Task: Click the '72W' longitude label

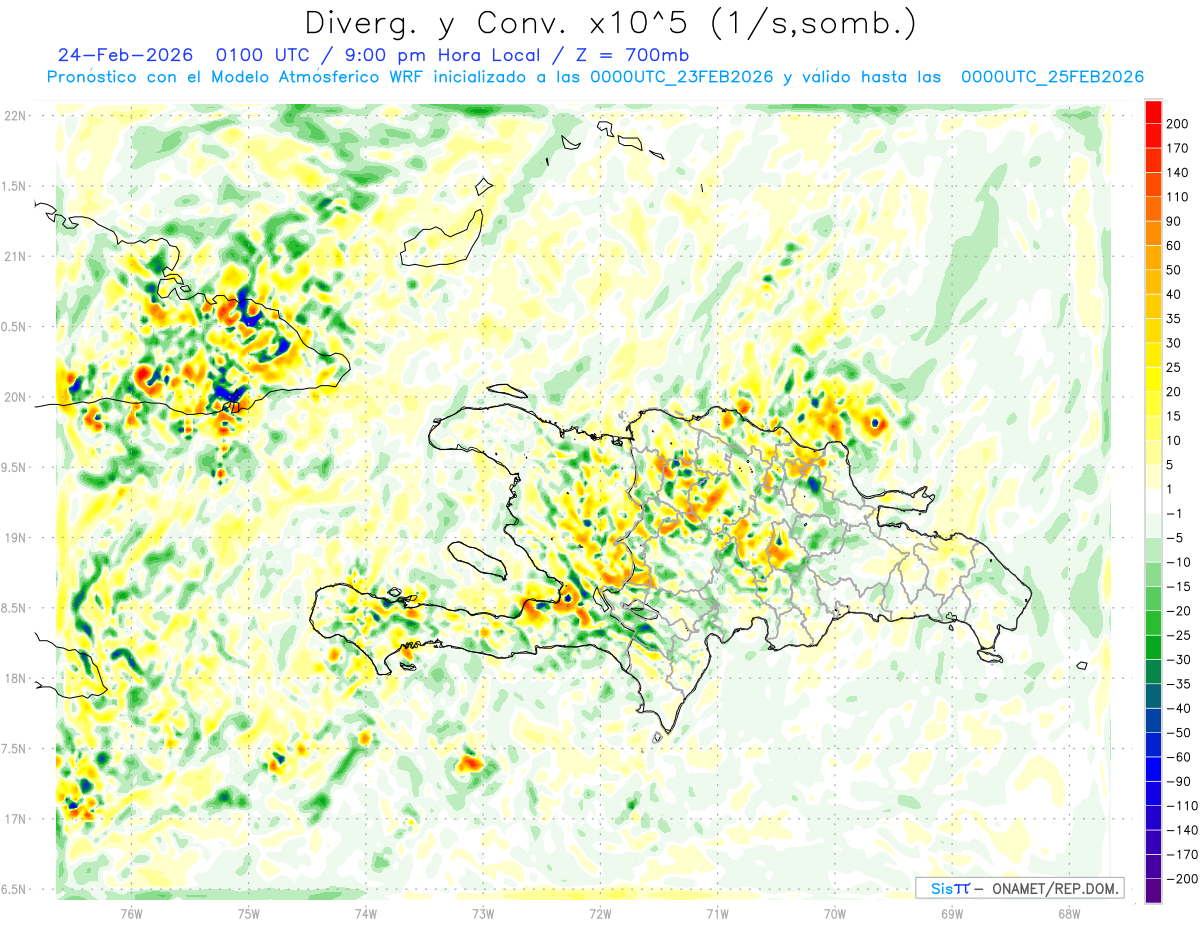Action: pyautogui.click(x=600, y=913)
